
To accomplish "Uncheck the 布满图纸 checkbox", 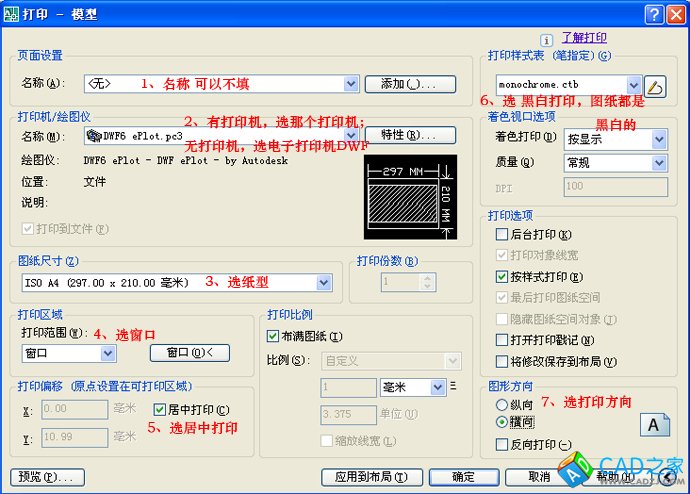I will coord(273,337).
